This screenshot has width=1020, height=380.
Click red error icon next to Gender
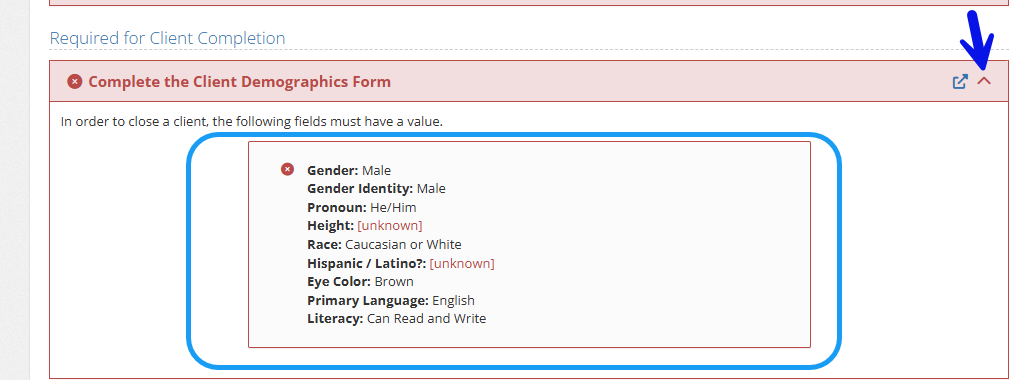(x=288, y=169)
